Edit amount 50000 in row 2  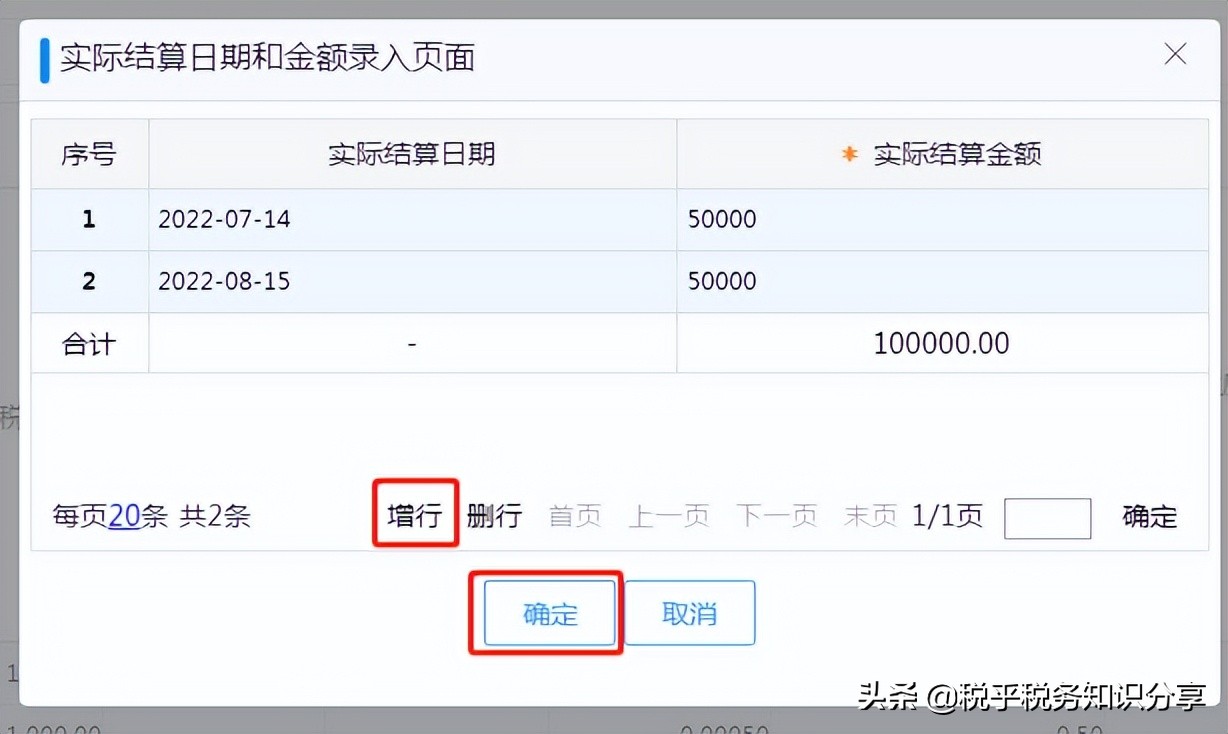[x=942, y=281]
